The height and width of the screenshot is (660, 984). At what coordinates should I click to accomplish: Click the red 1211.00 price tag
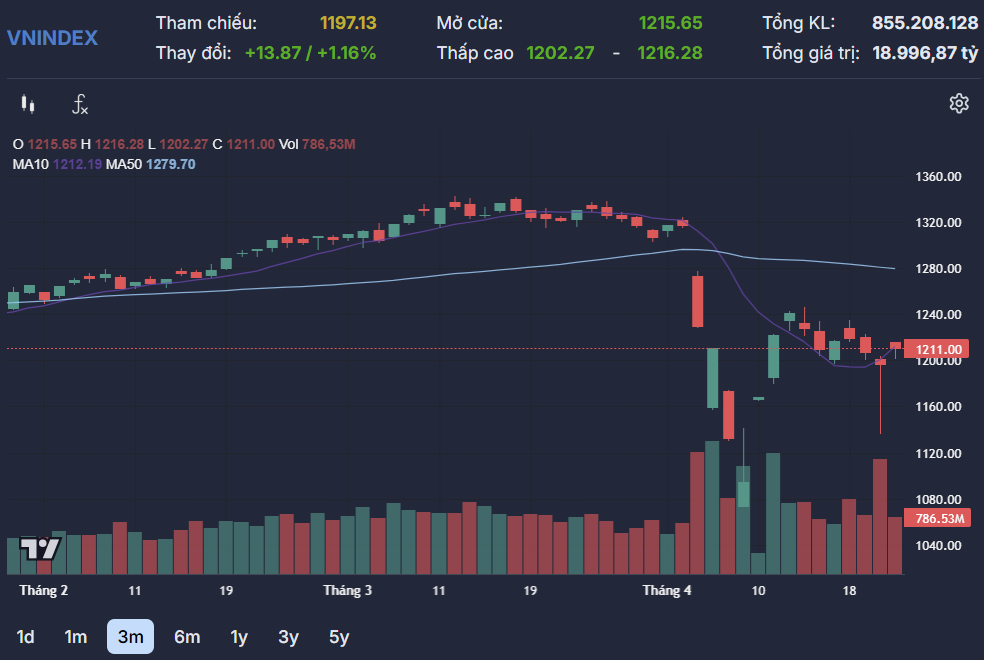tap(939, 349)
